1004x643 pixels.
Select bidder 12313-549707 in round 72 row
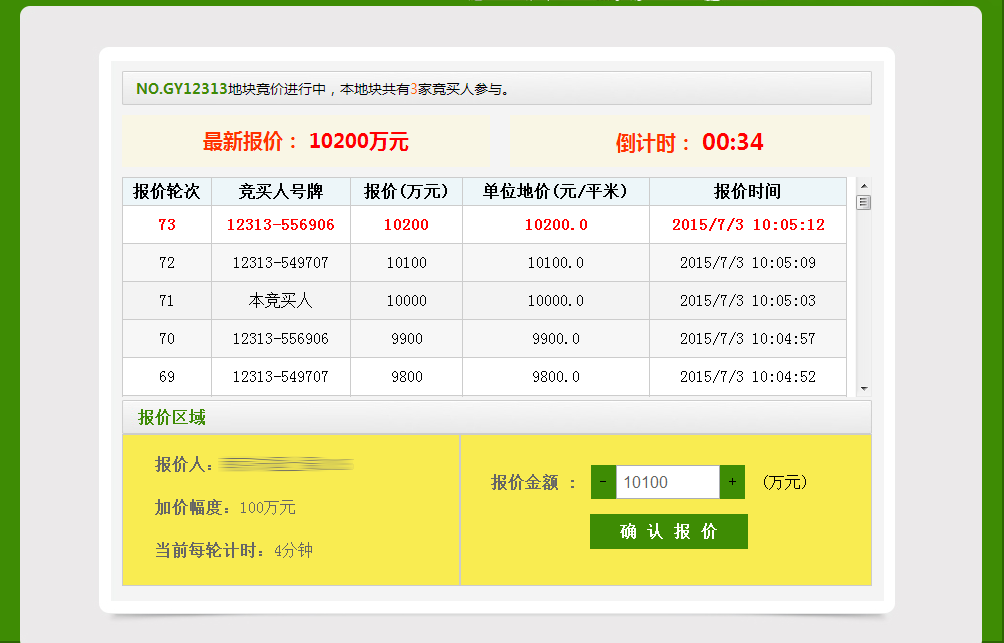tap(281, 263)
